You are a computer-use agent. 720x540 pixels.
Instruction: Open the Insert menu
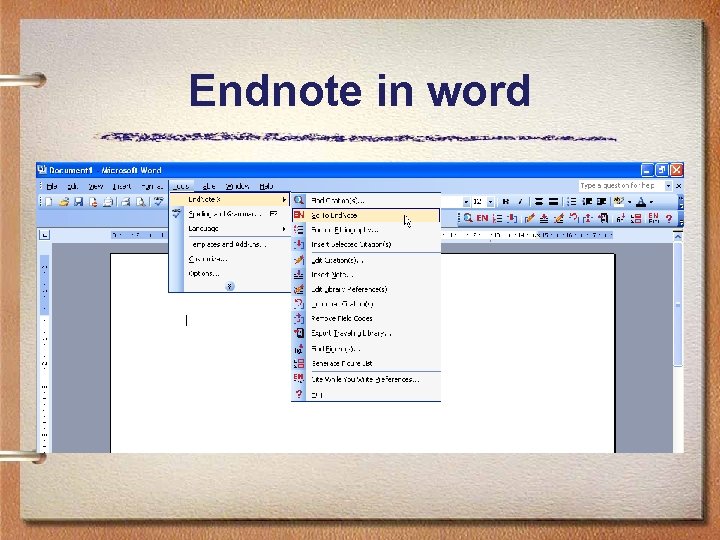coord(122,186)
